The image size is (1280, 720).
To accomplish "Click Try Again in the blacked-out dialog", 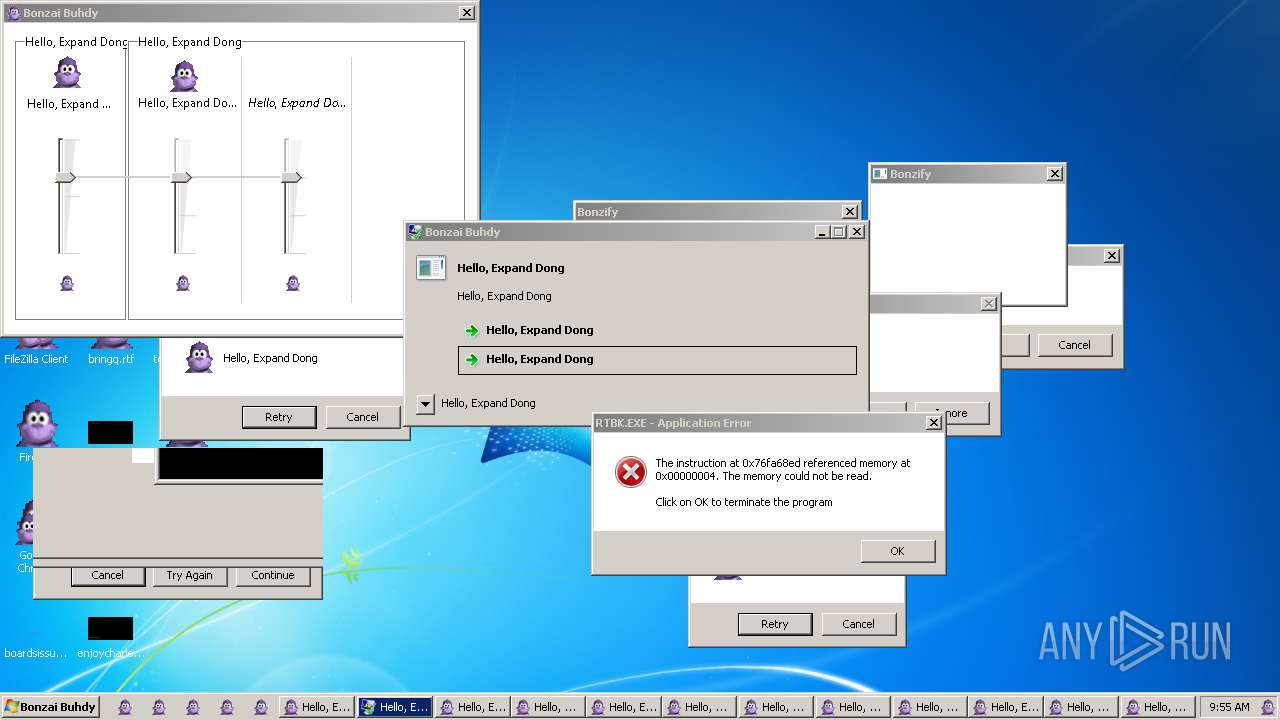I will 189,575.
